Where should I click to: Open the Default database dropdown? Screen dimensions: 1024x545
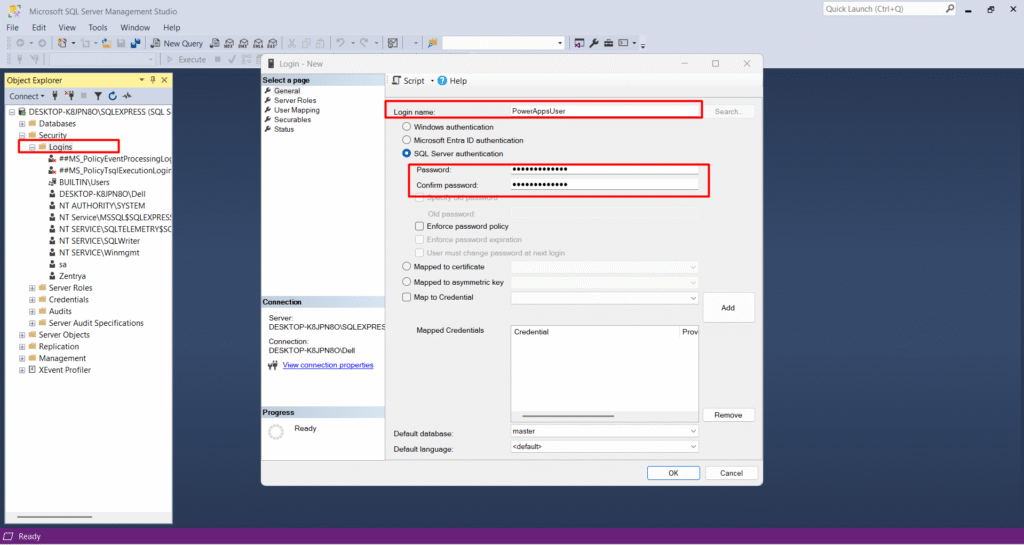coord(604,431)
